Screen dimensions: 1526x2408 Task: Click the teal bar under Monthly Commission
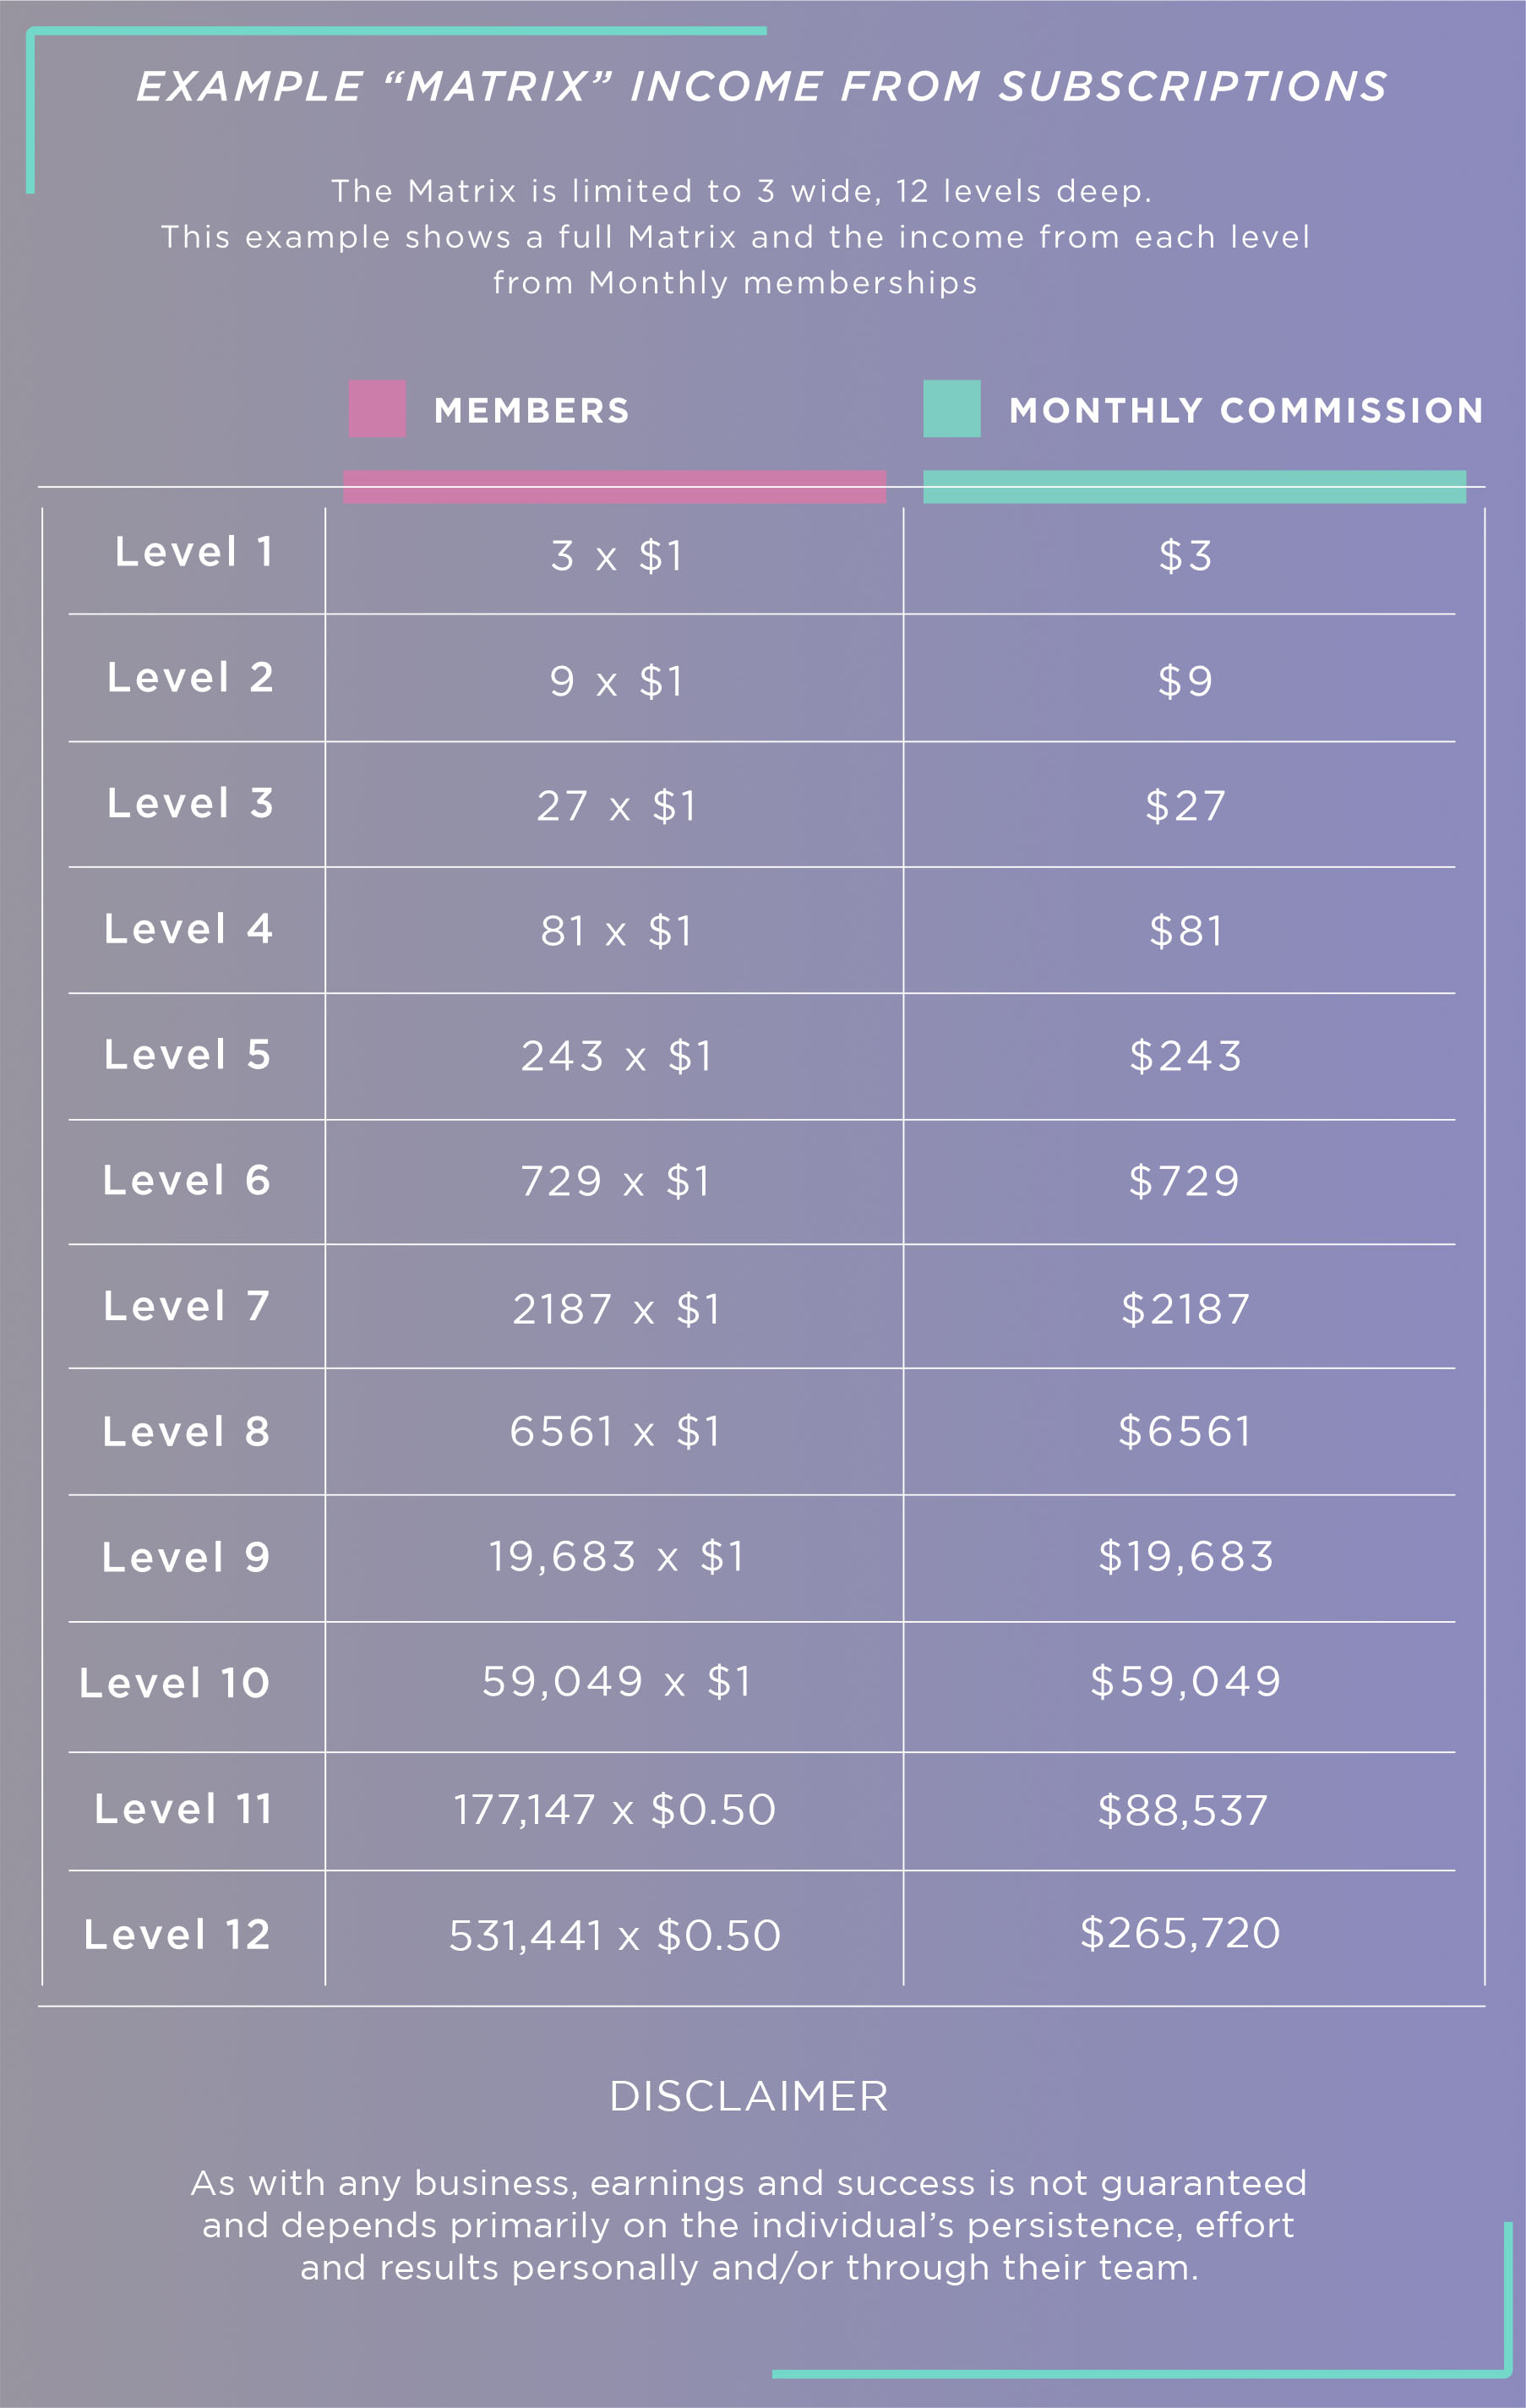click(x=1194, y=487)
